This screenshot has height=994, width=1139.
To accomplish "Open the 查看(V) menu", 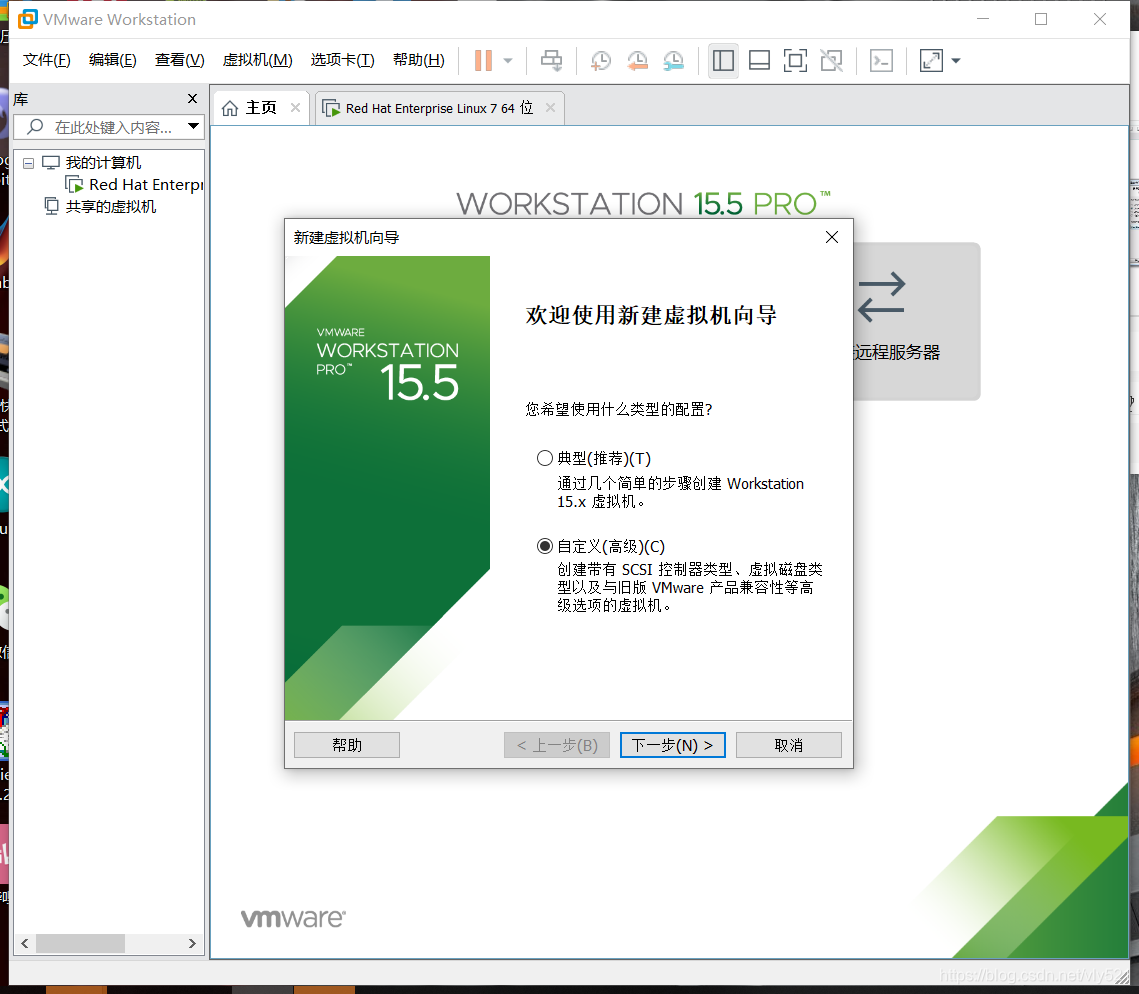I will click(179, 60).
